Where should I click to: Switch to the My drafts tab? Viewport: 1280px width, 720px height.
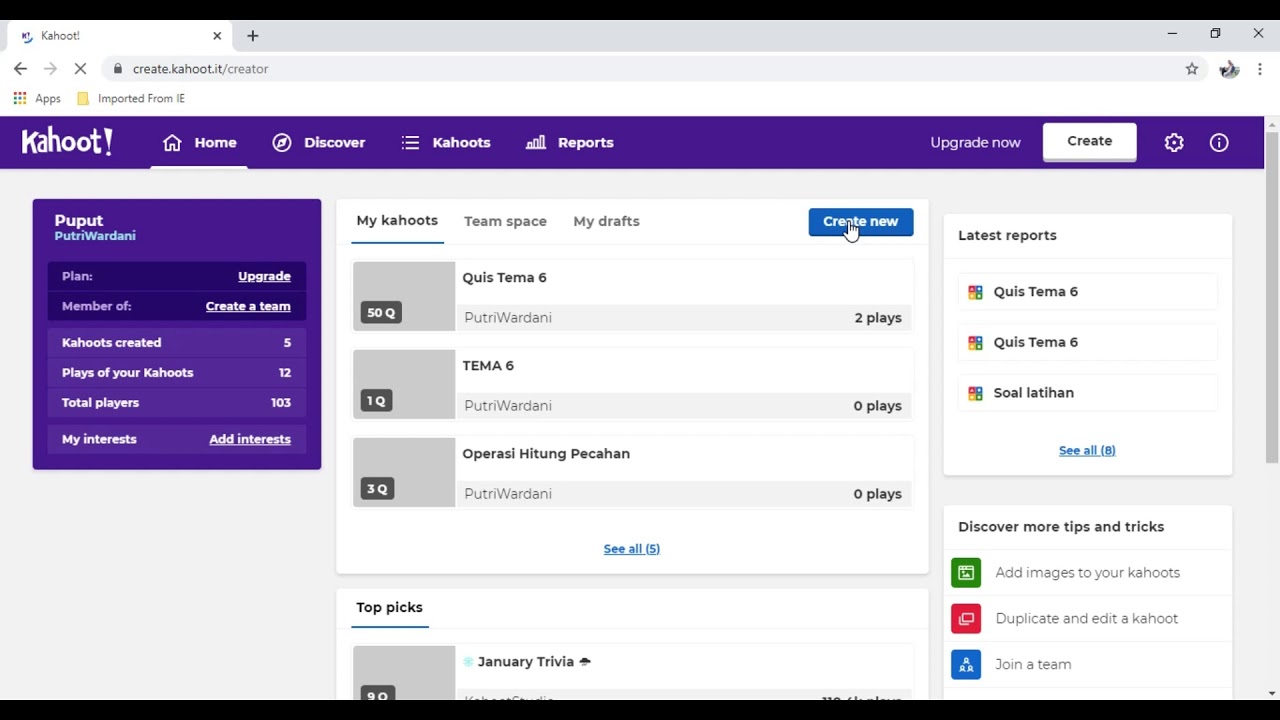pyautogui.click(x=606, y=221)
